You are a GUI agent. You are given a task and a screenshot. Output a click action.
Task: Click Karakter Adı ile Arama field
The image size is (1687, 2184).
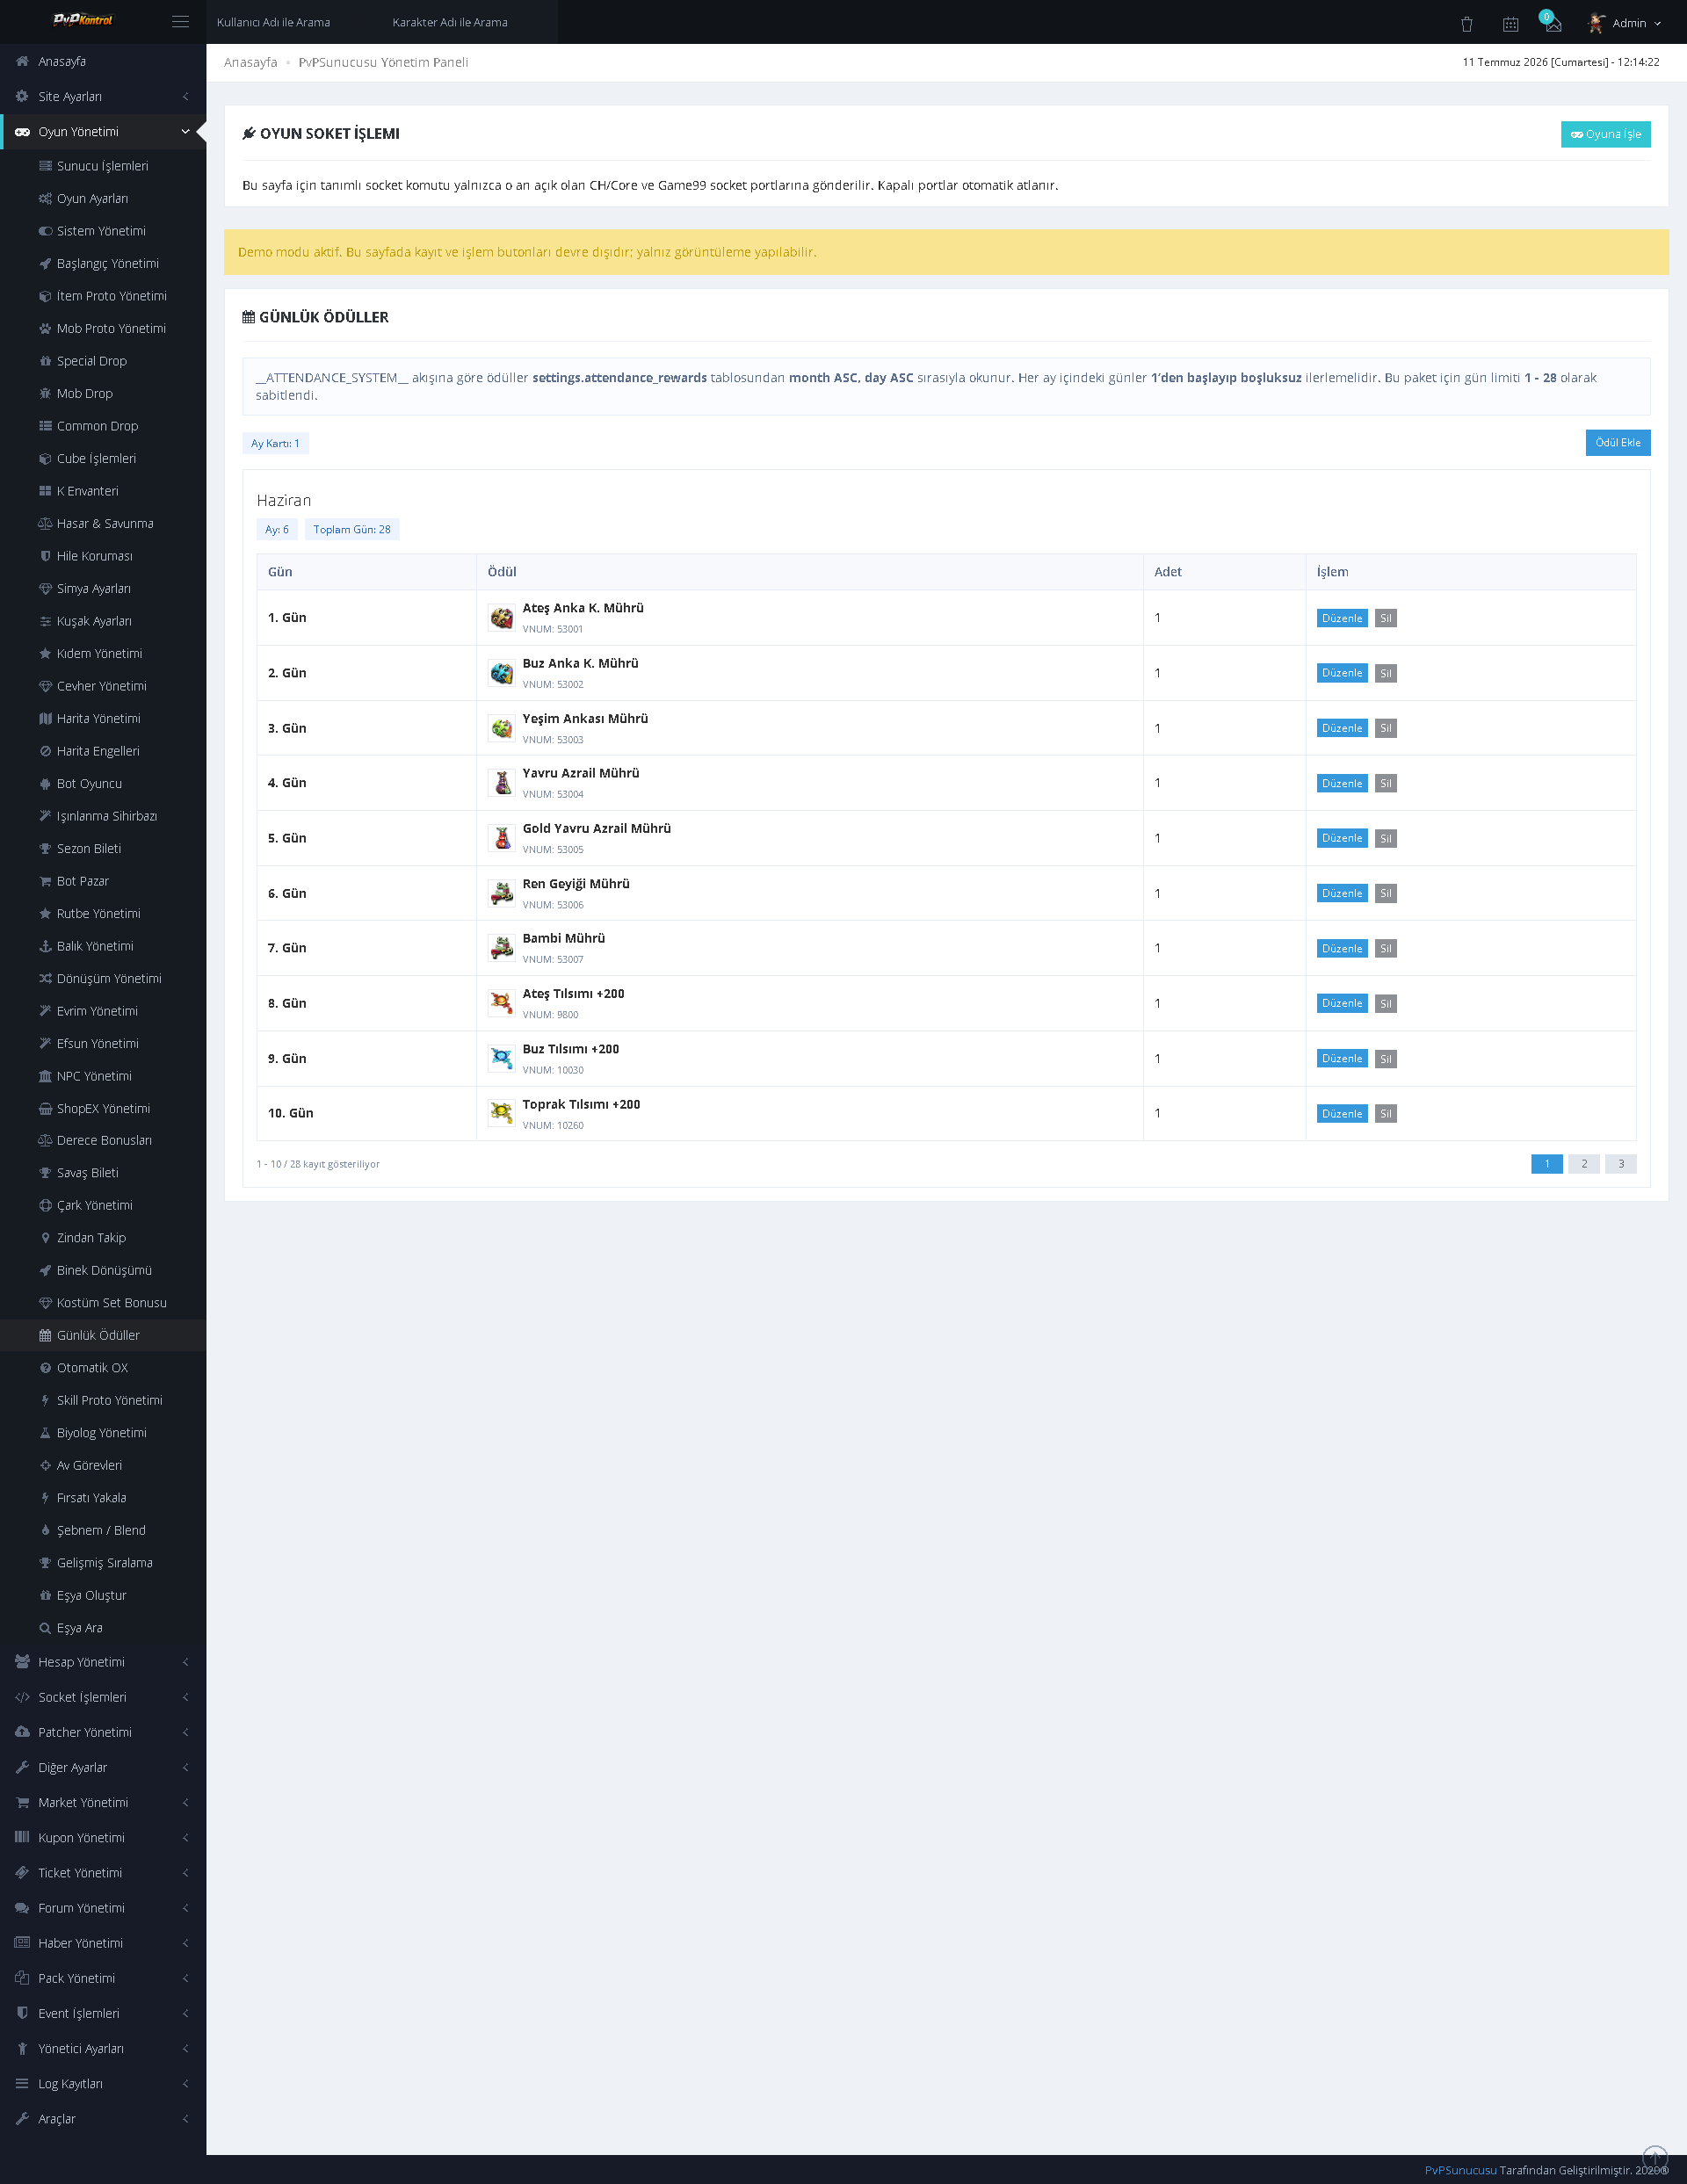[x=470, y=22]
